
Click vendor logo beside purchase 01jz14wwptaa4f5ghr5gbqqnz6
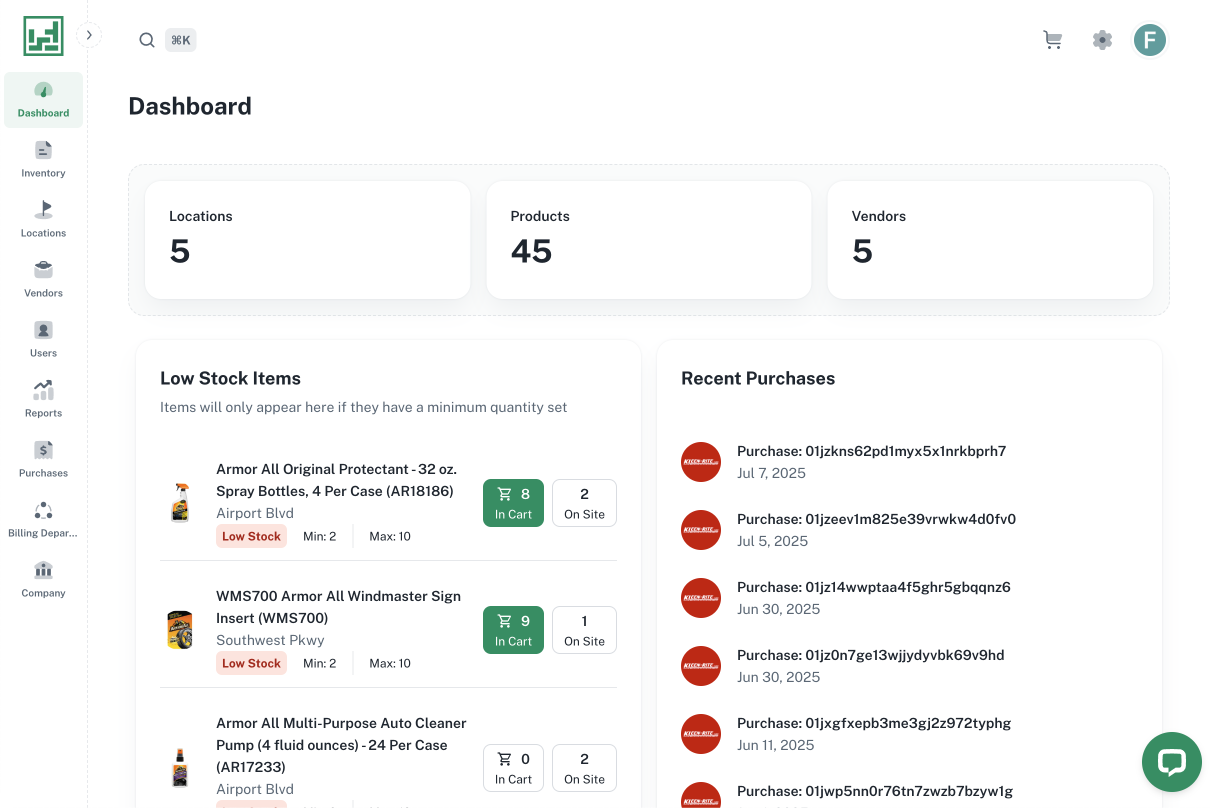(x=701, y=598)
